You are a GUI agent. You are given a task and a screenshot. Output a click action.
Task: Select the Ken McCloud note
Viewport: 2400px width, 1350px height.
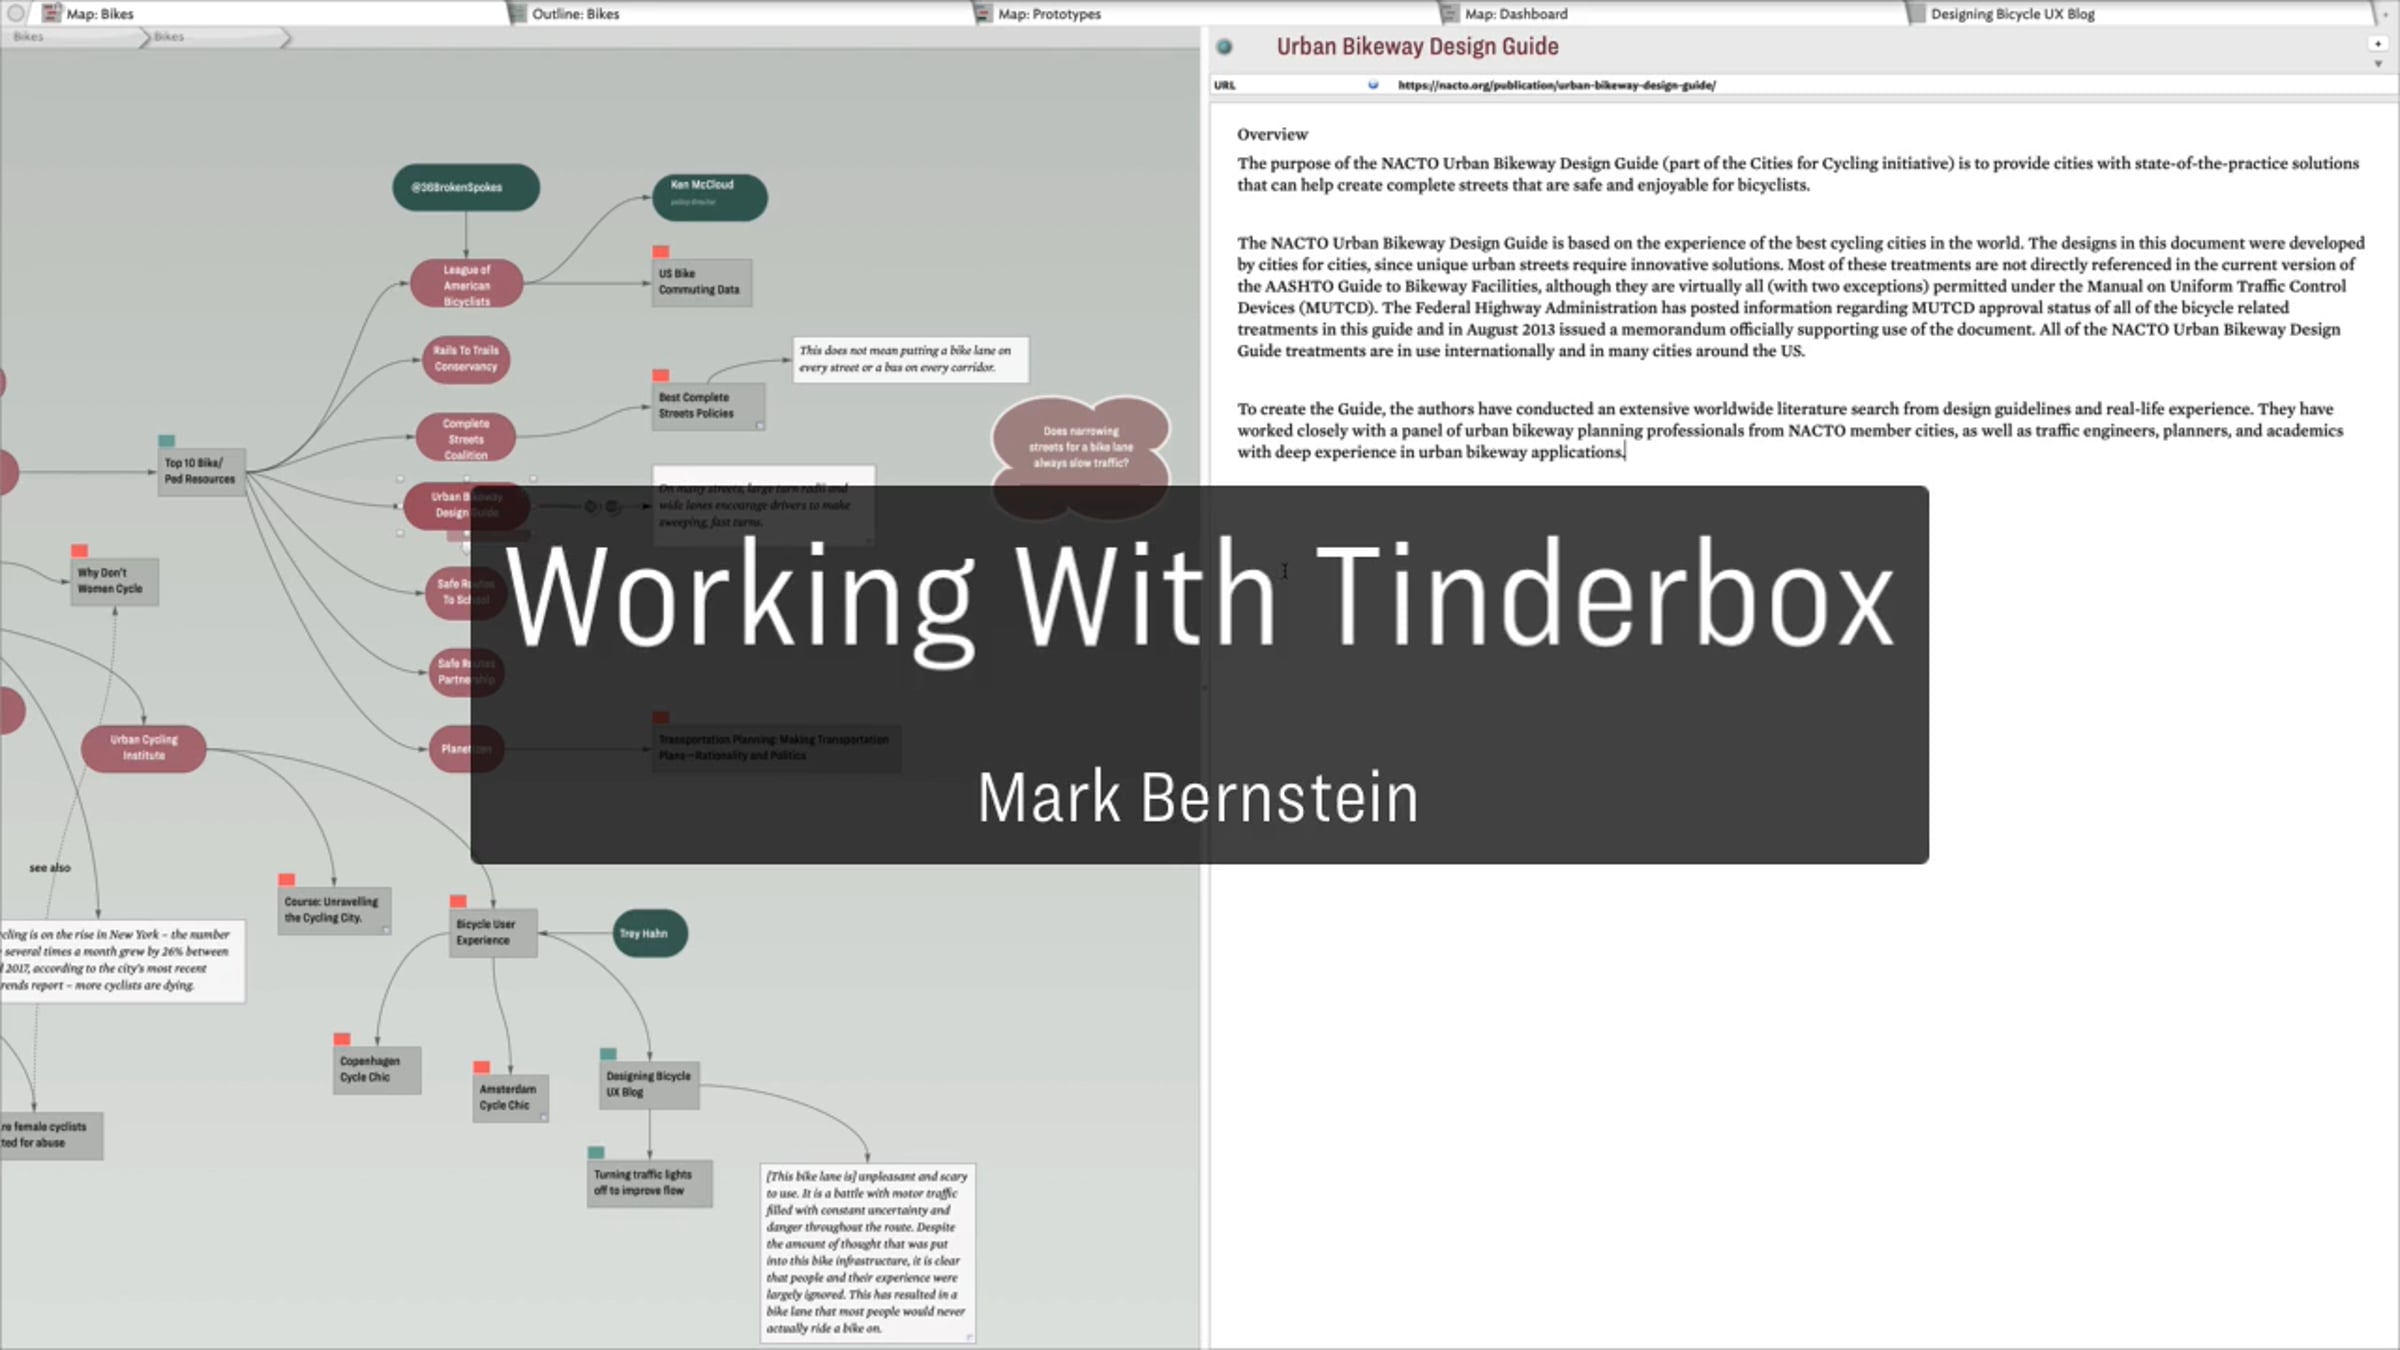click(x=710, y=197)
